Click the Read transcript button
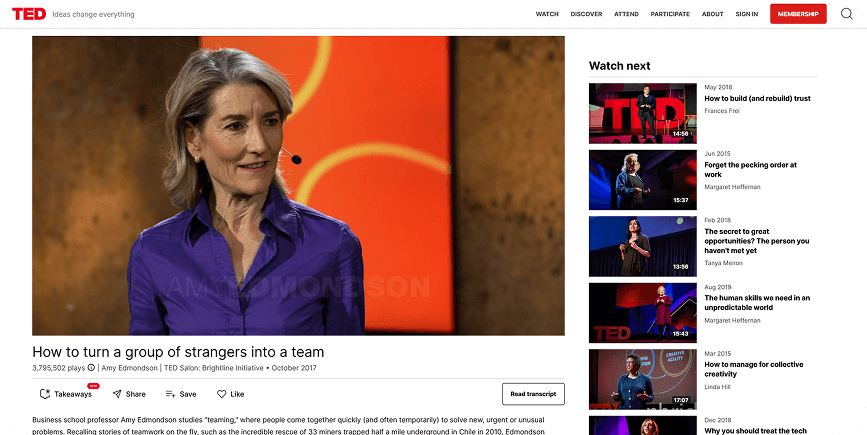Viewport: 867px width, 435px height. (533, 394)
